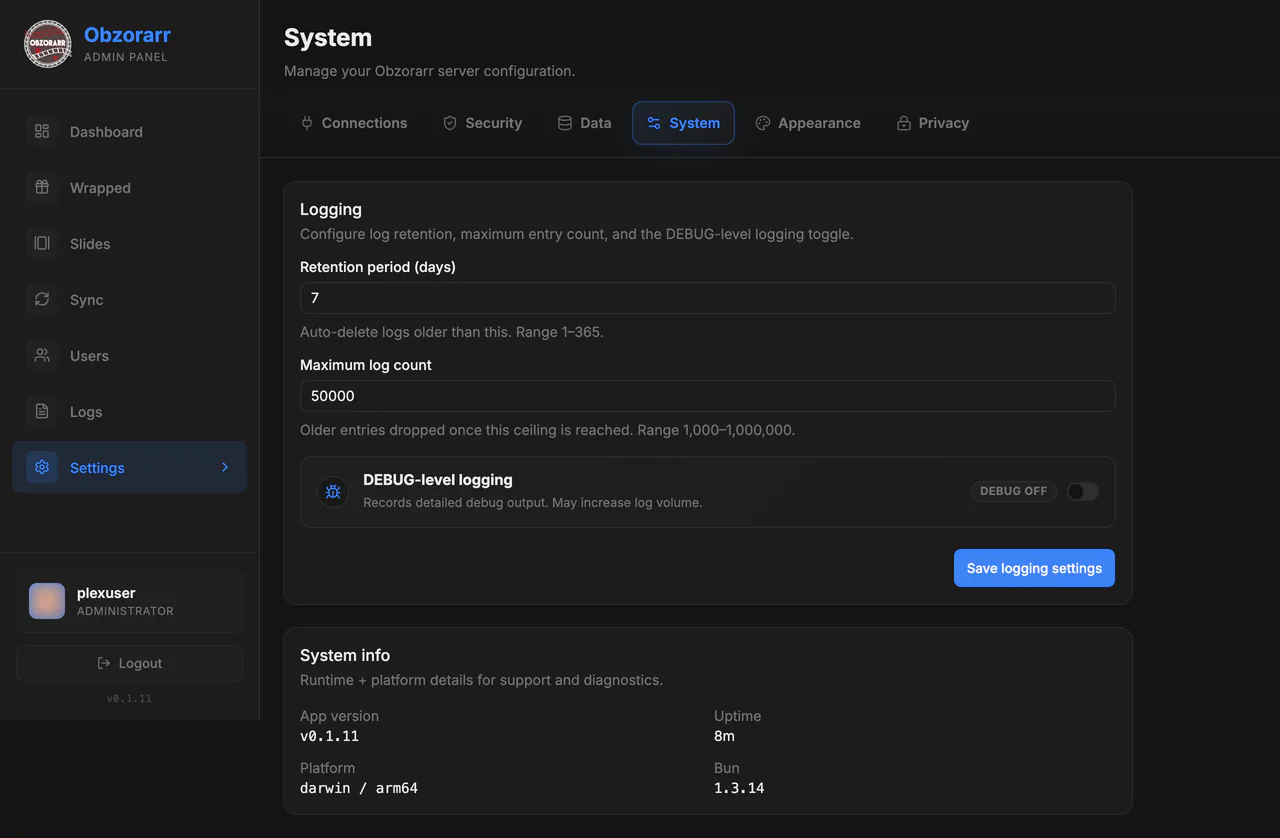Viewport: 1280px width, 838px height.
Task: Click the Settings gear icon in sidebar
Action: pyautogui.click(x=42, y=467)
